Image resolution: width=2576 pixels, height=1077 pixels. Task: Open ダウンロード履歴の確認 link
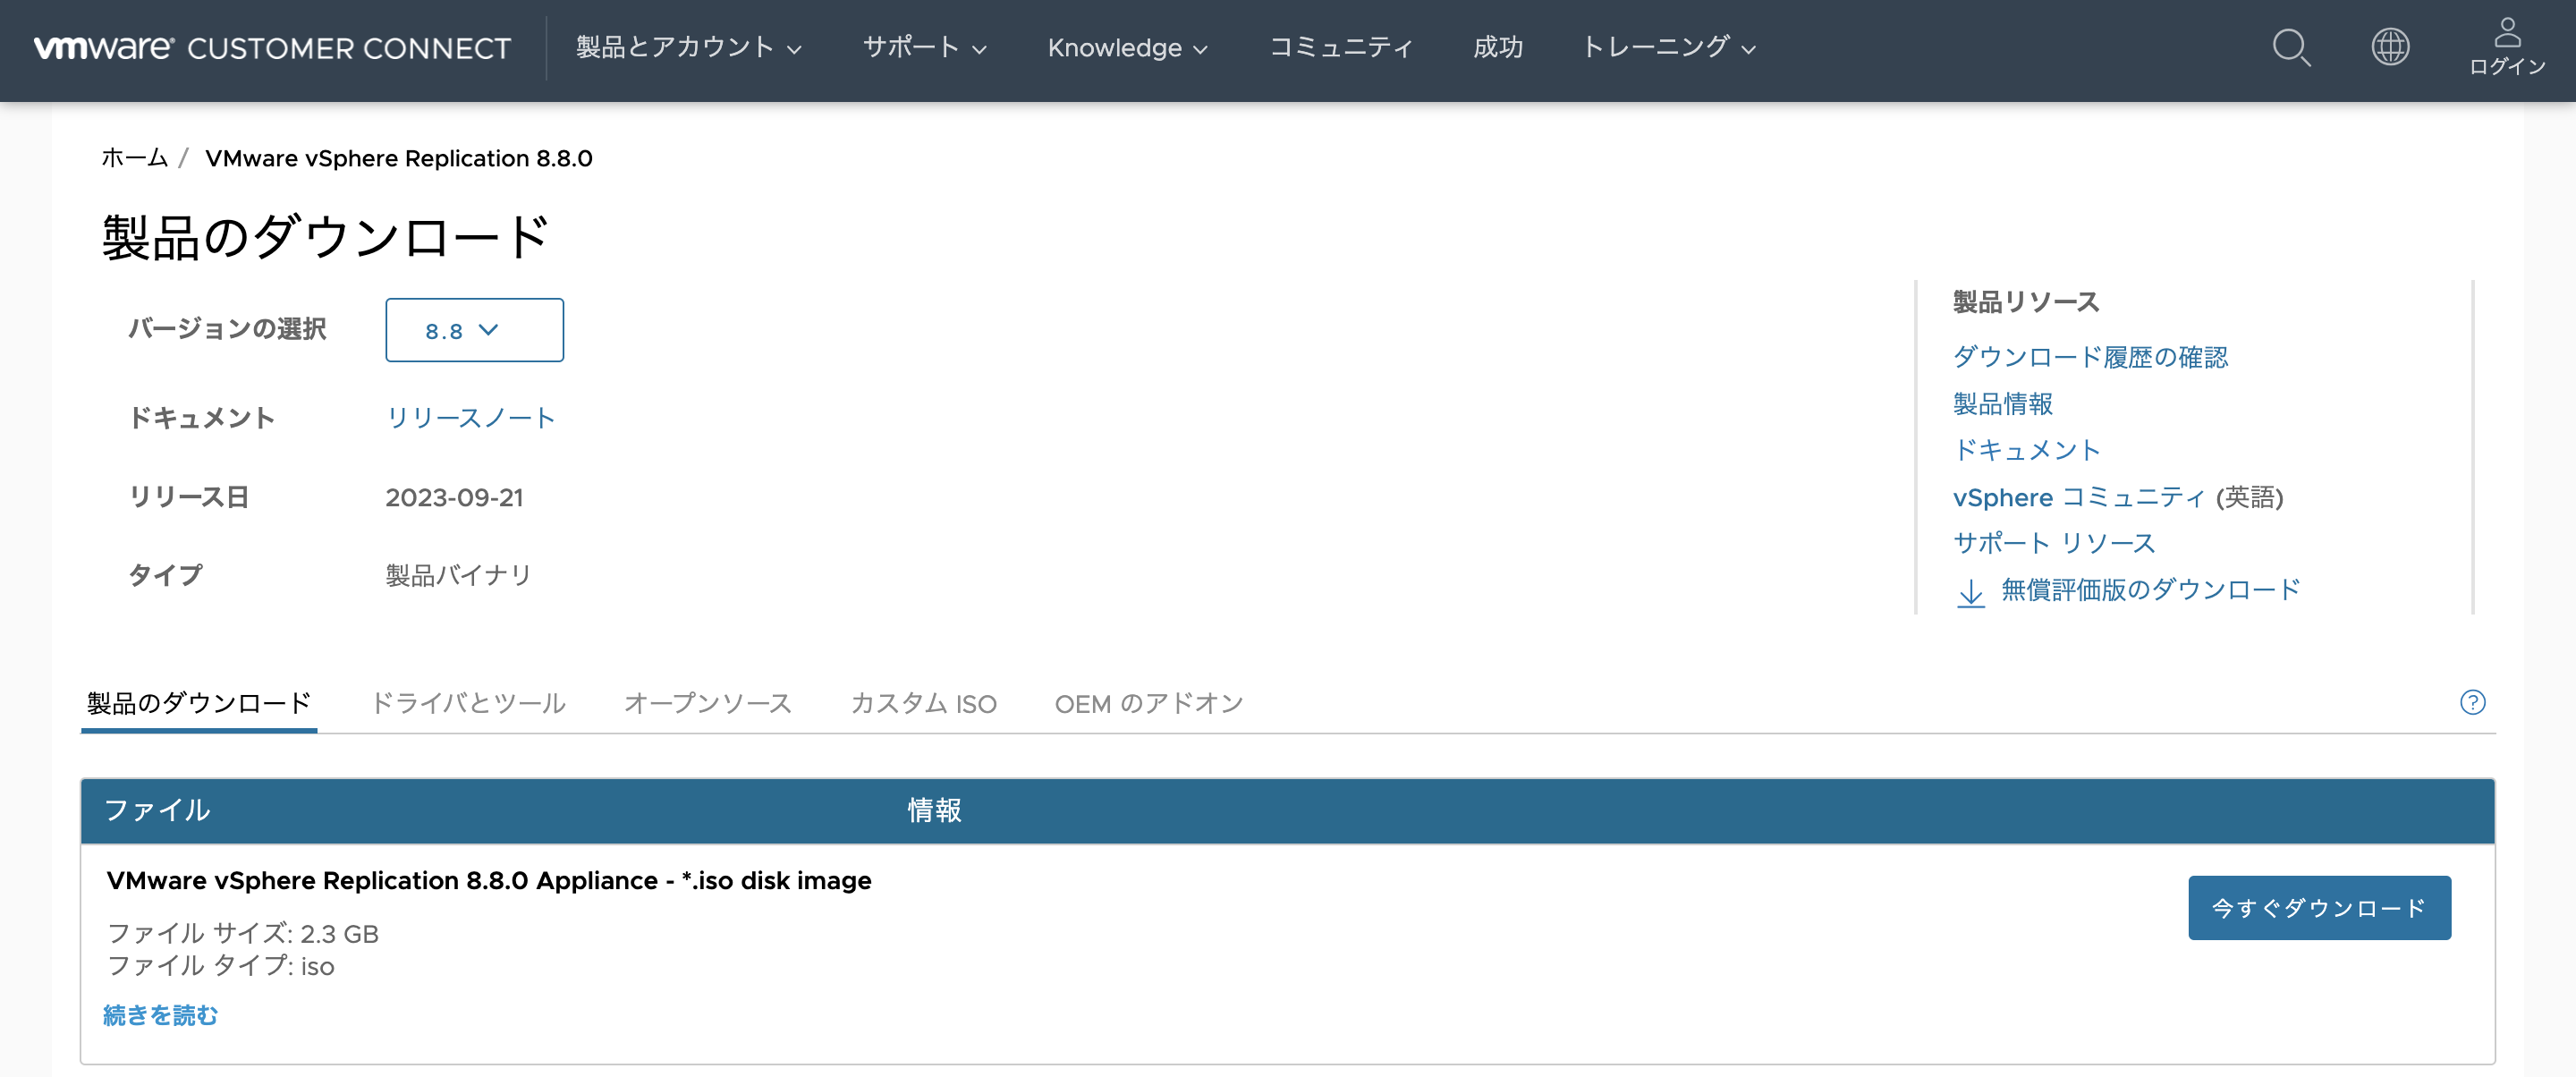click(2090, 357)
